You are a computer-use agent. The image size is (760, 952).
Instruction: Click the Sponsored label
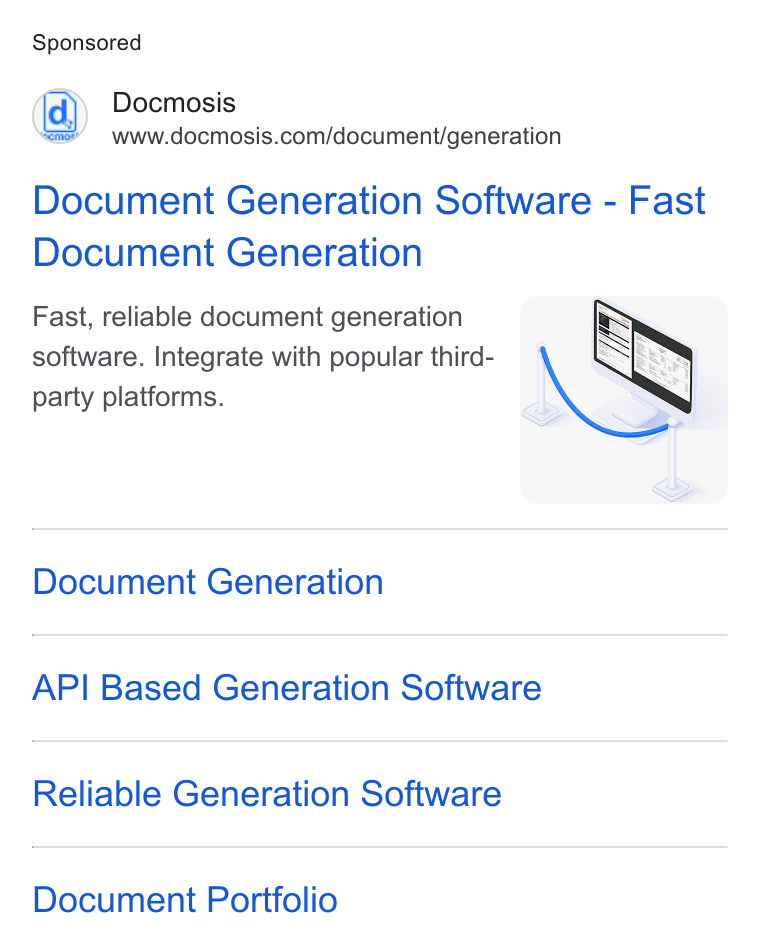[87, 43]
